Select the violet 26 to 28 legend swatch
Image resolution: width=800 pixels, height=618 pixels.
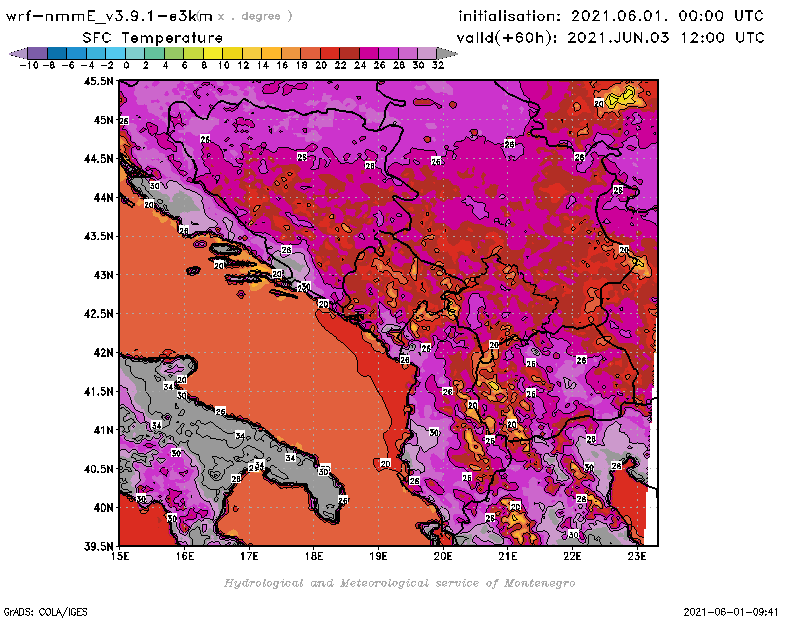(x=388, y=53)
